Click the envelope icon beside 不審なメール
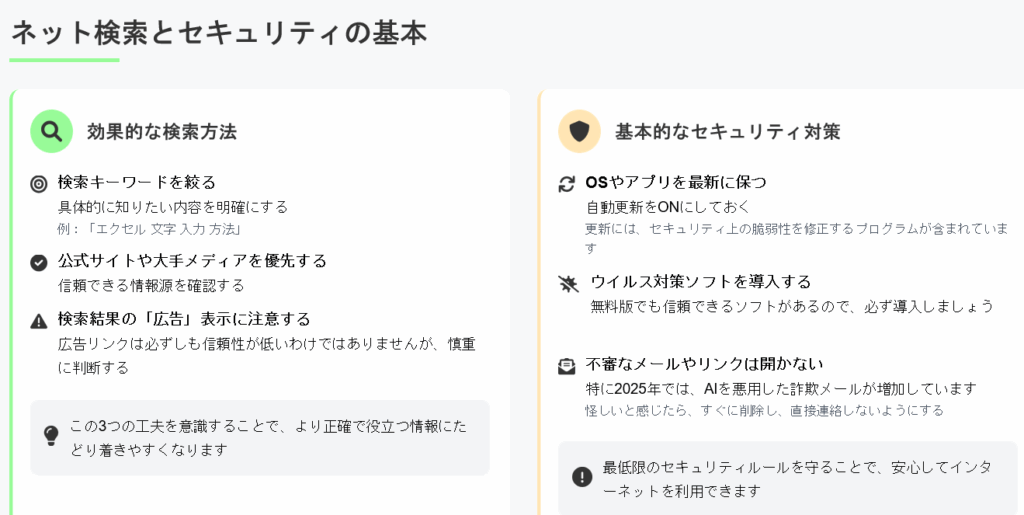Image resolution: width=1024 pixels, height=515 pixels. [x=567, y=365]
